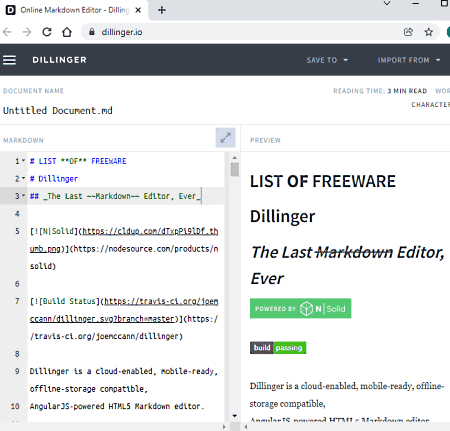Open the browser home page icon

point(67,32)
